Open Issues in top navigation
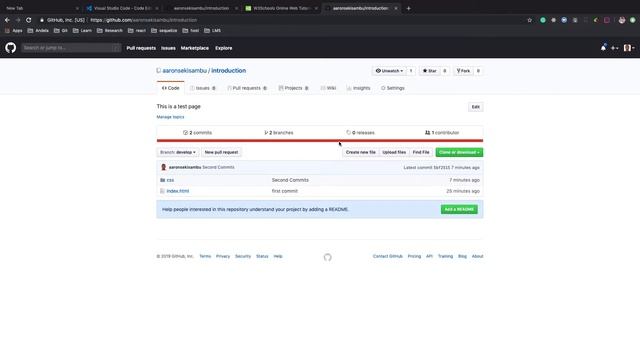This screenshot has width=640, height=360. click(168, 48)
